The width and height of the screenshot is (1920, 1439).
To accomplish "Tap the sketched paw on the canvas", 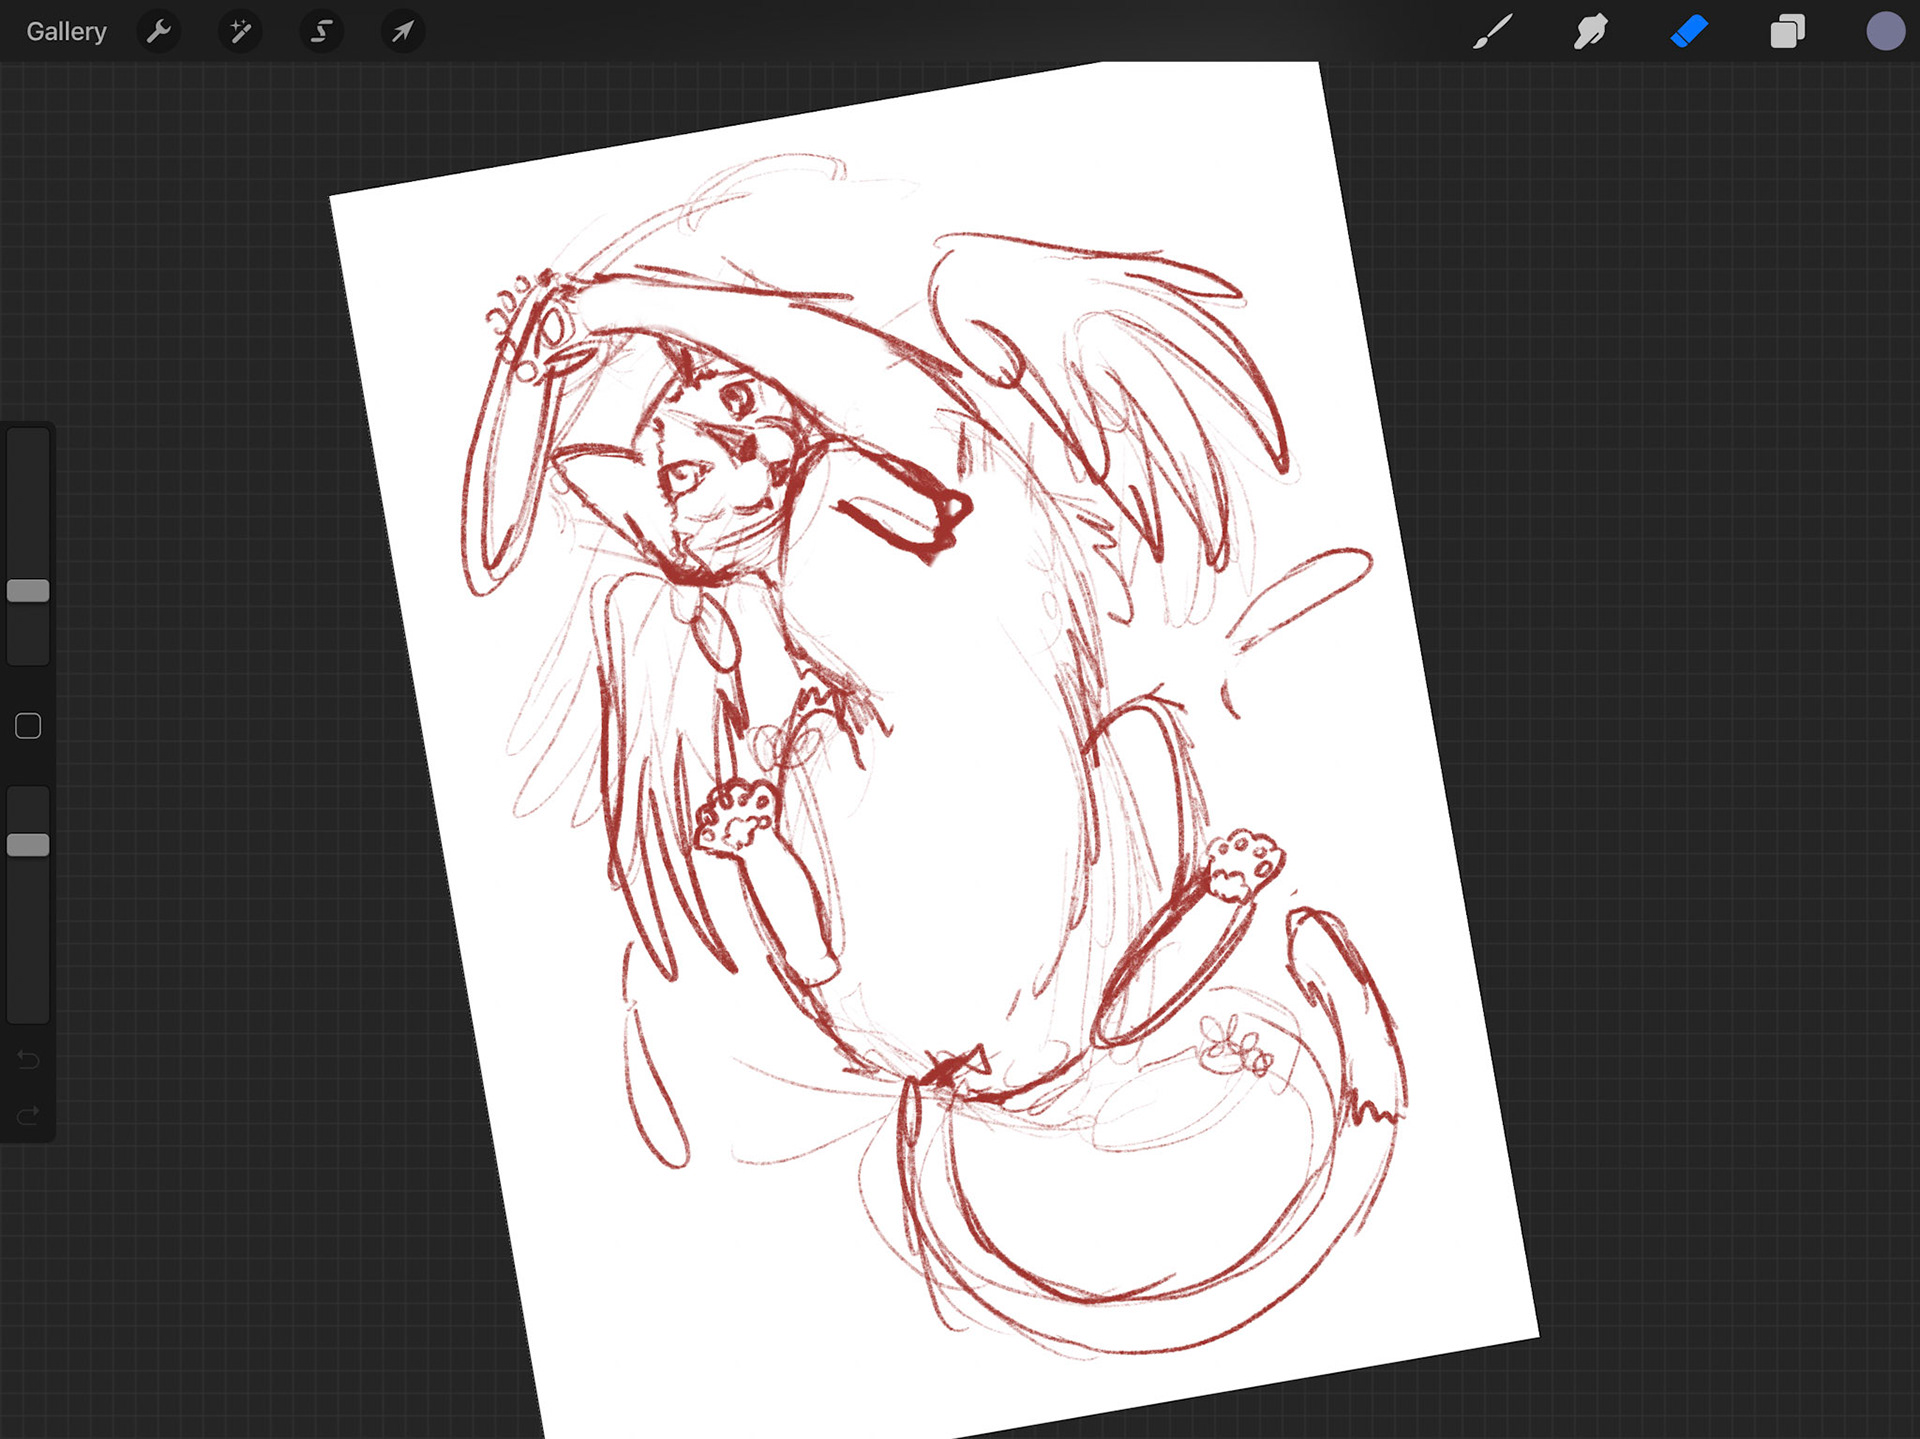I will (738, 817).
